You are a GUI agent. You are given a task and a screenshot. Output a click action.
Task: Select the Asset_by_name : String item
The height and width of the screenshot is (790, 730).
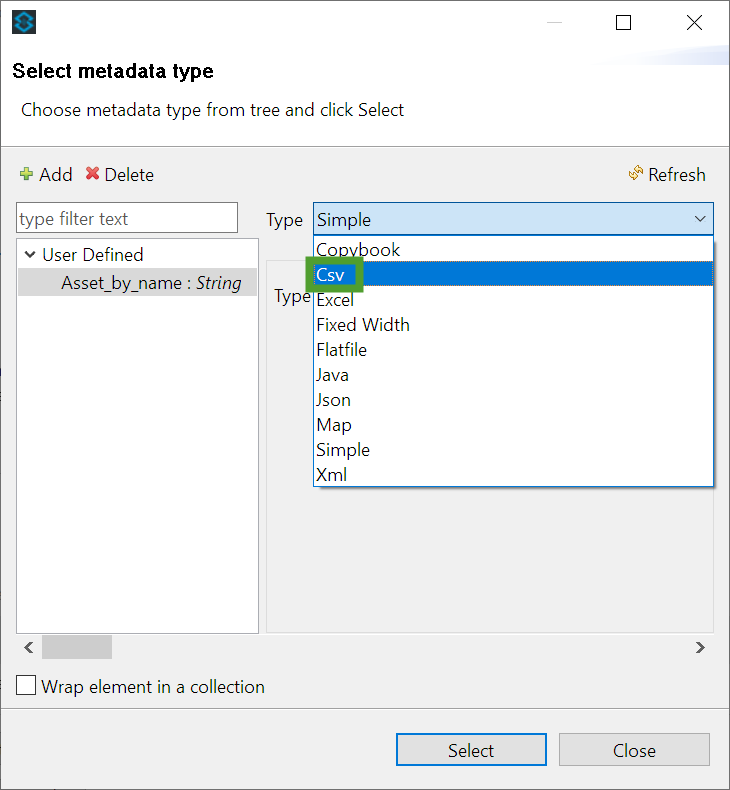point(138,283)
